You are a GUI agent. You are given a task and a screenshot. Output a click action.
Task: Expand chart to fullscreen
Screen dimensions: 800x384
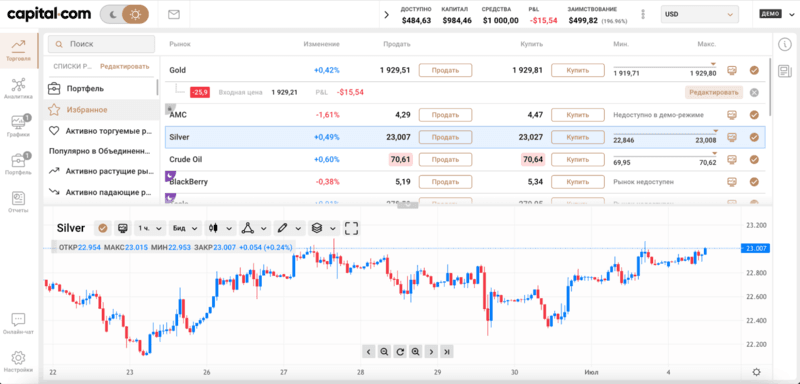pyautogui.click(x=352, y=228)
